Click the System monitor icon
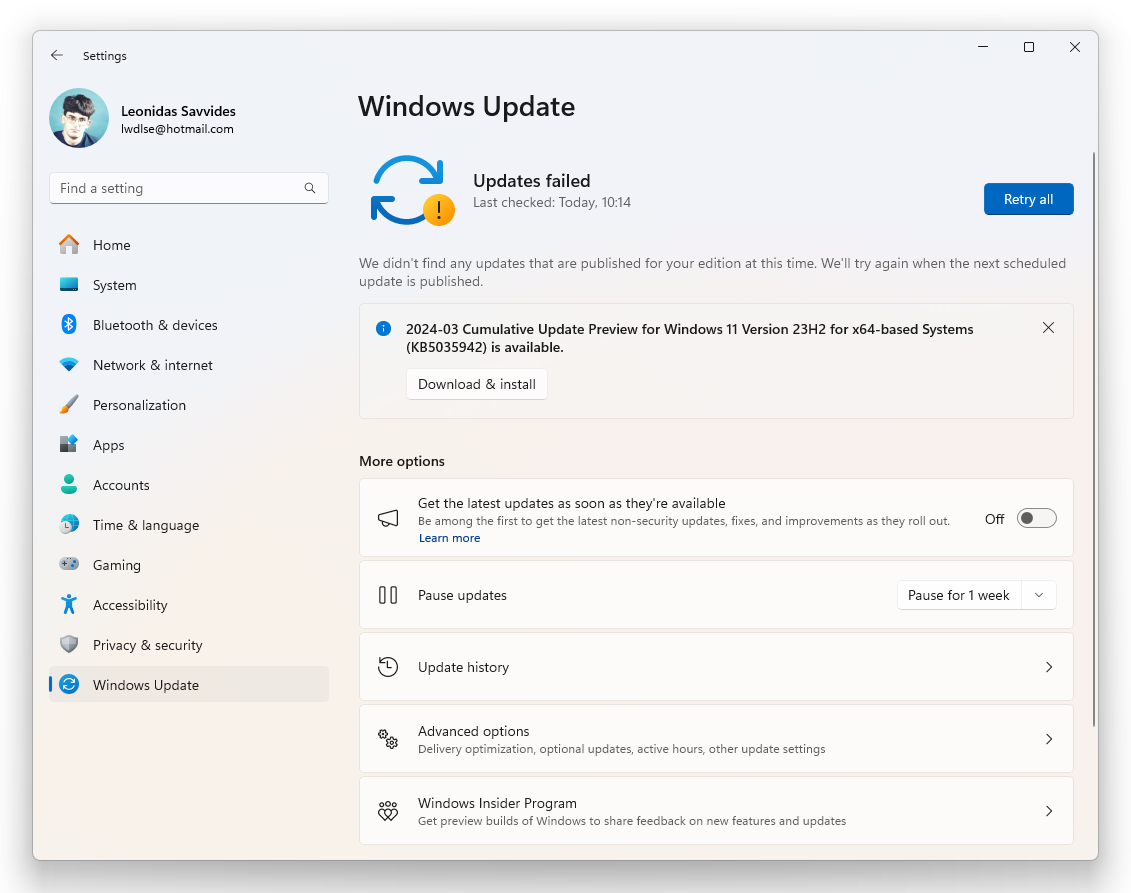The height and width of the screenshot is (893, 1131). point(69,285)
